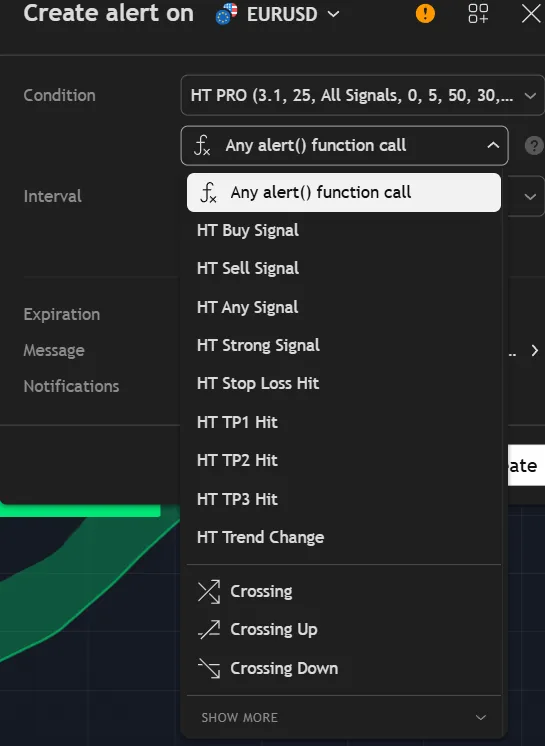
Task: Open the HT PRO condition dropdown
Action: [x=363, y=95]
